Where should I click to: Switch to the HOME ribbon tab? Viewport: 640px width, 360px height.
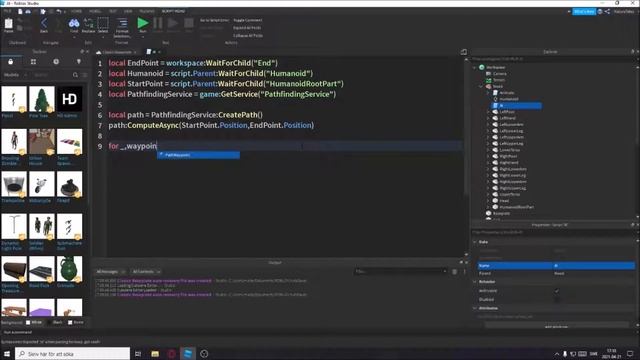coord(76,11)
